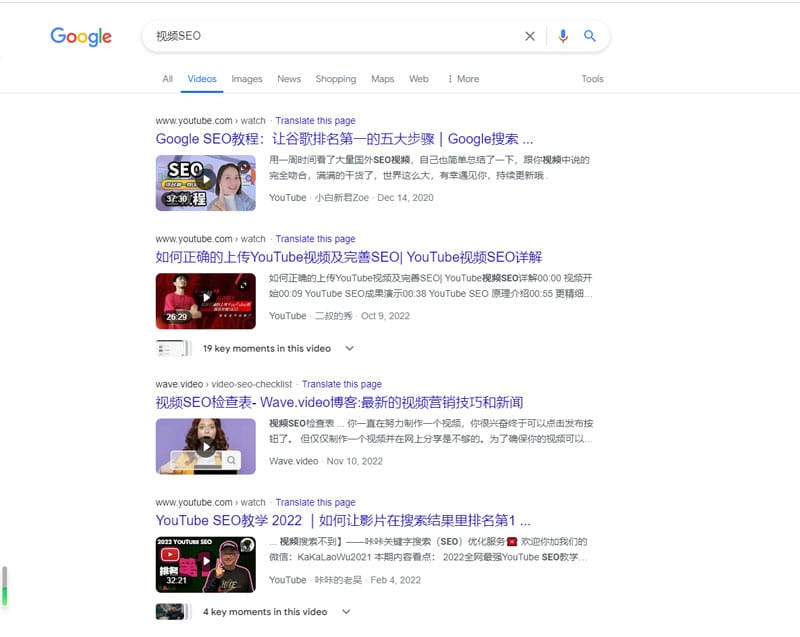Click the 19 key moments preview thumbnail
The width and height of the screenshot is (800, 637).
173,348
